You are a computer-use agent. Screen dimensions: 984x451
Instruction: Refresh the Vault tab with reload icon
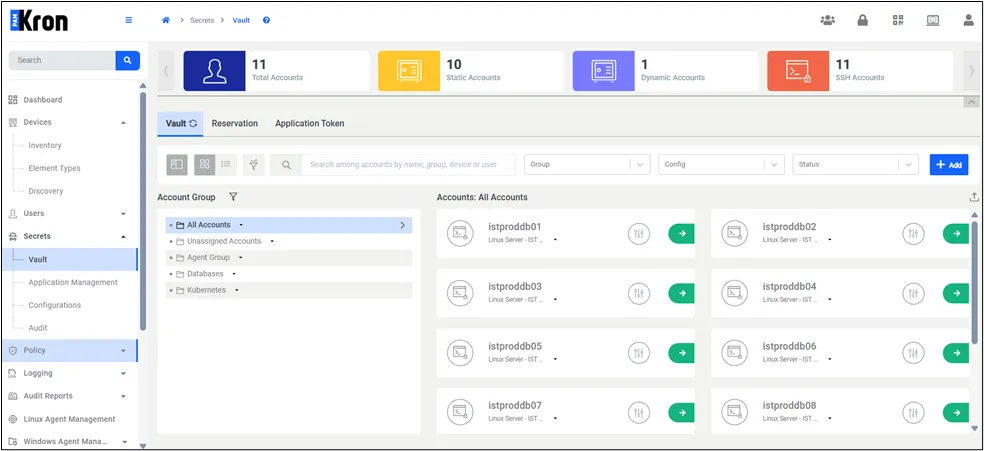click(193, 124)
